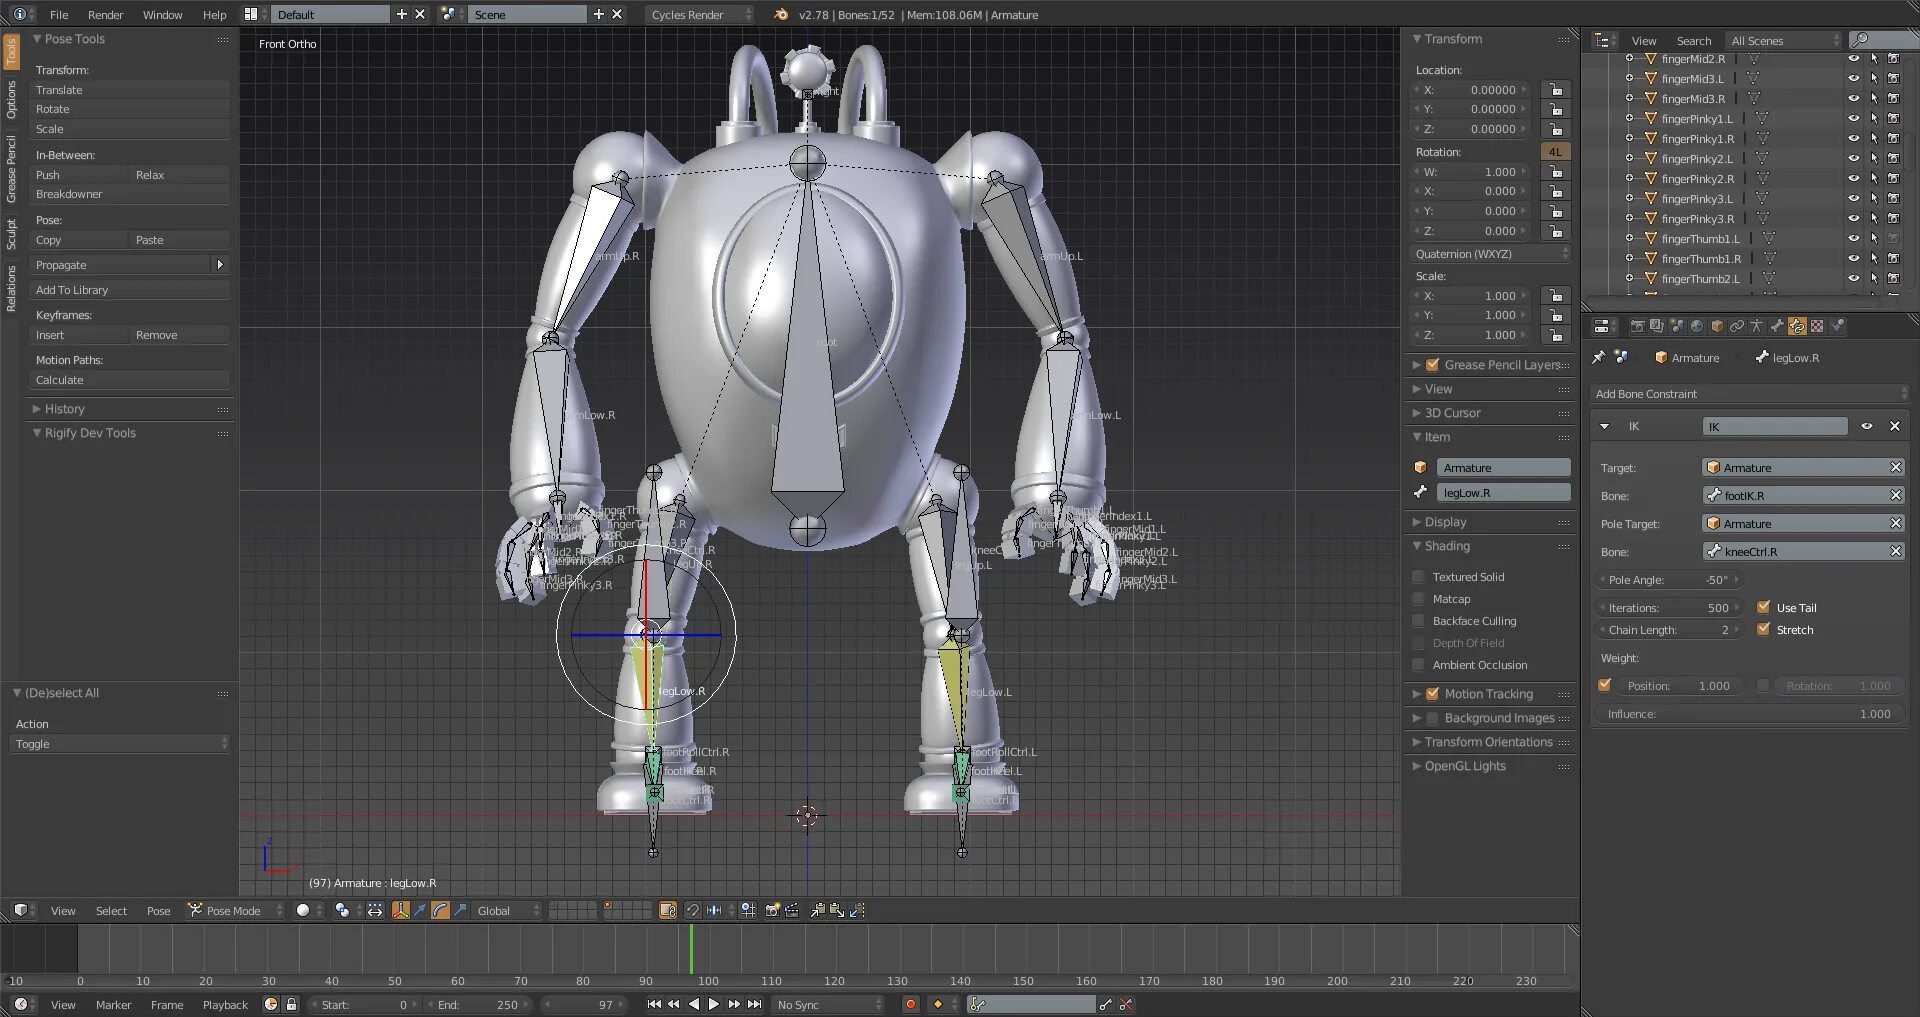The image size is (1920, 1017).
Task: Open the Object Constraints tab (chain icon)
Action: click(1737, 326)
